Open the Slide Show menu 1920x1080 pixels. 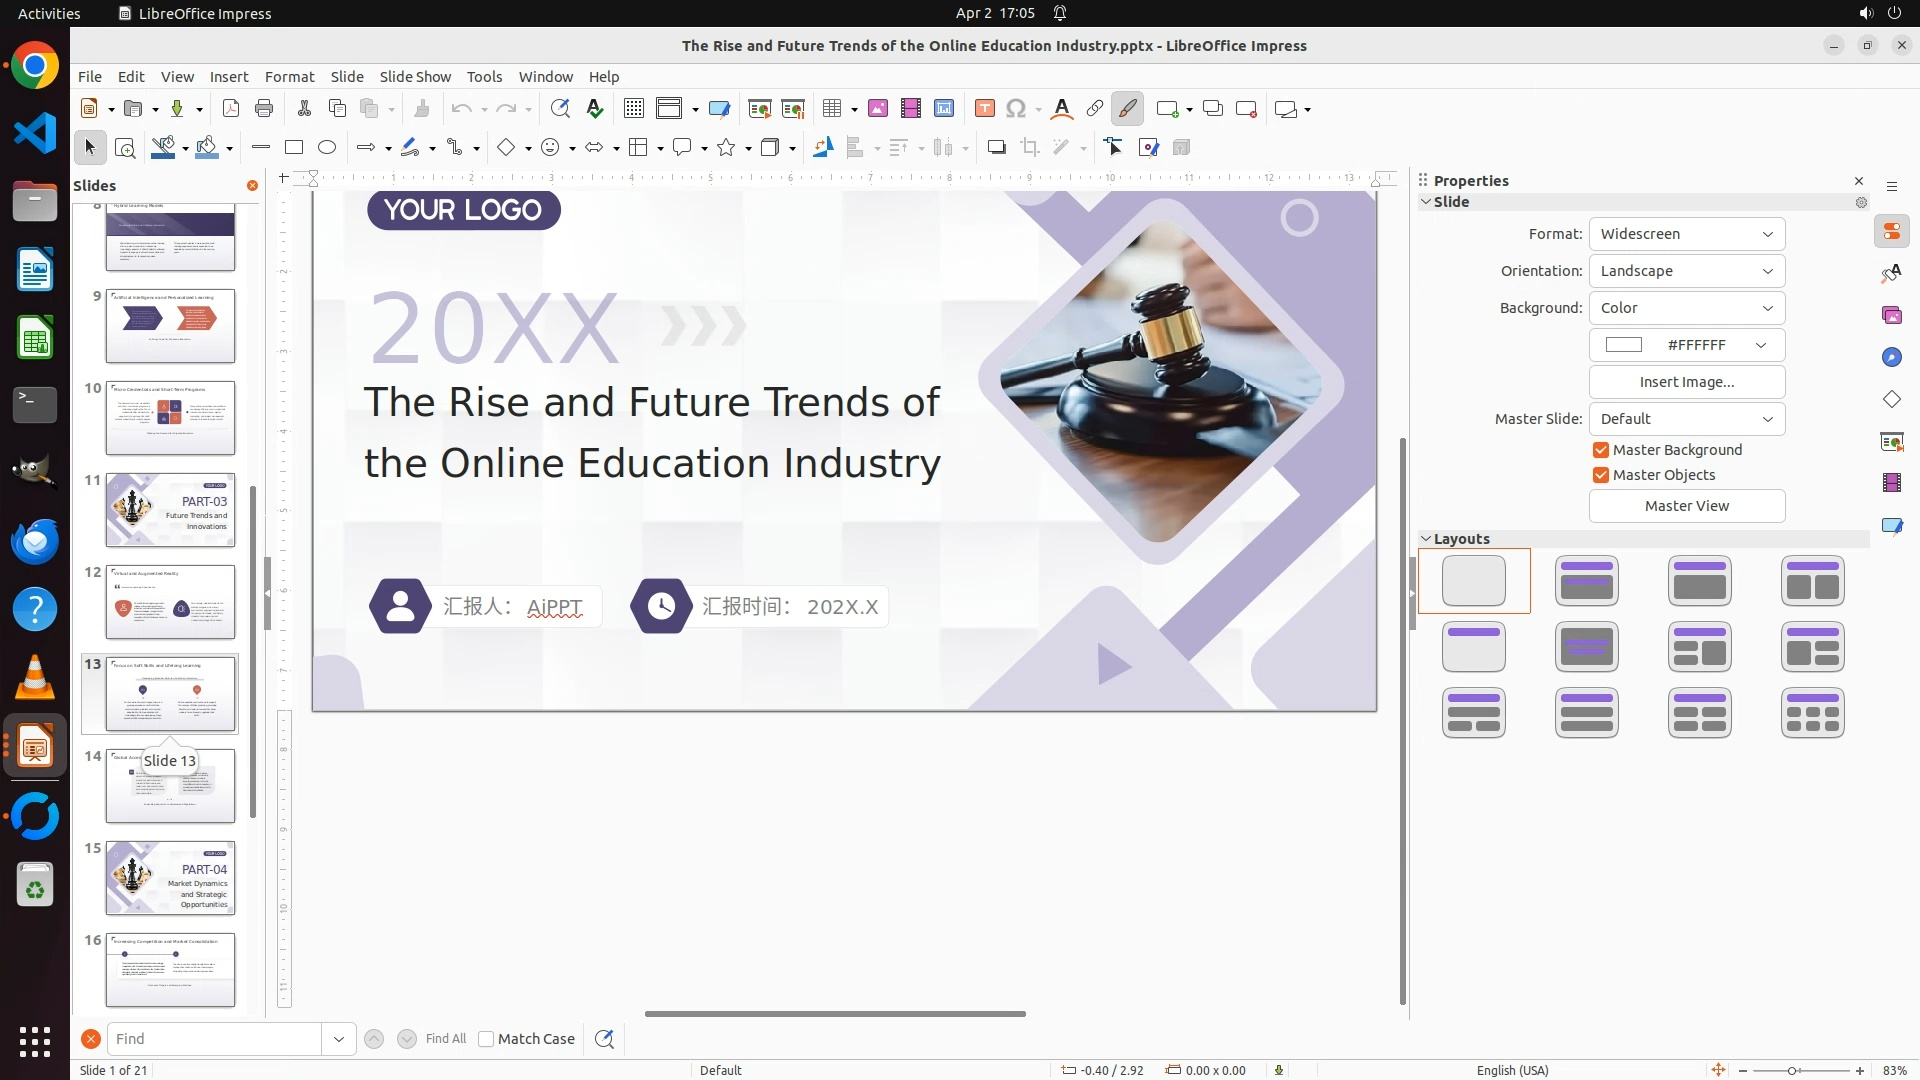click(415, 77)
